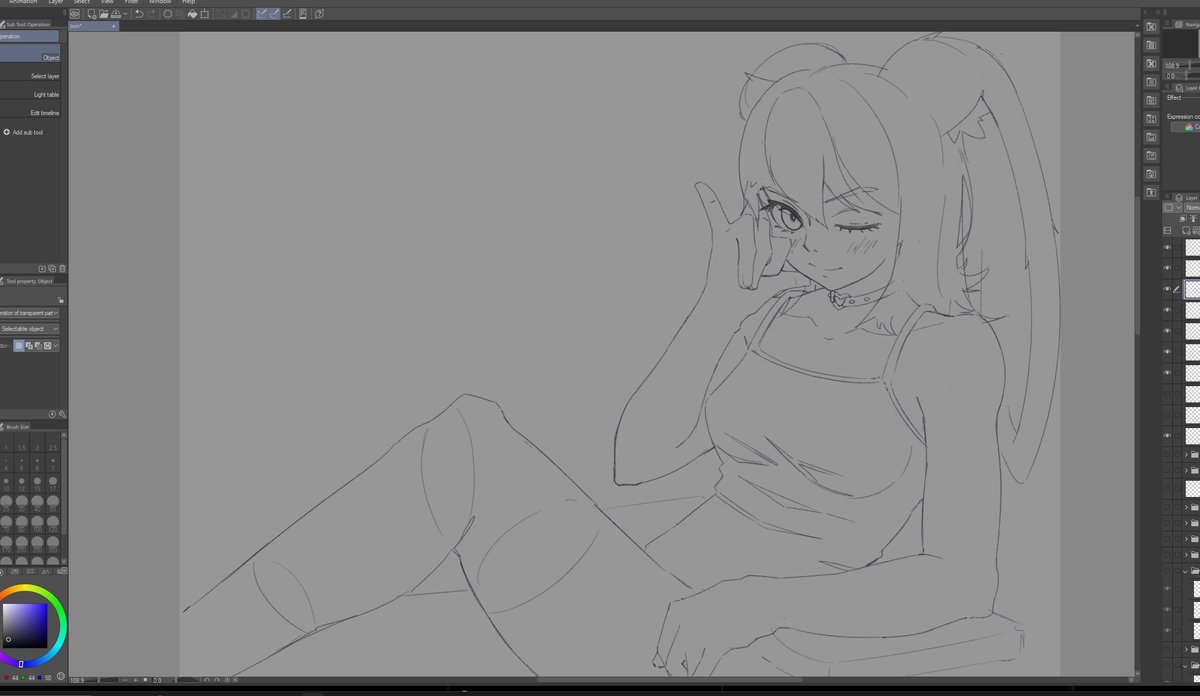Open the View menu
The height and width of the screenshot is (696, 1200).
[107, 2]
